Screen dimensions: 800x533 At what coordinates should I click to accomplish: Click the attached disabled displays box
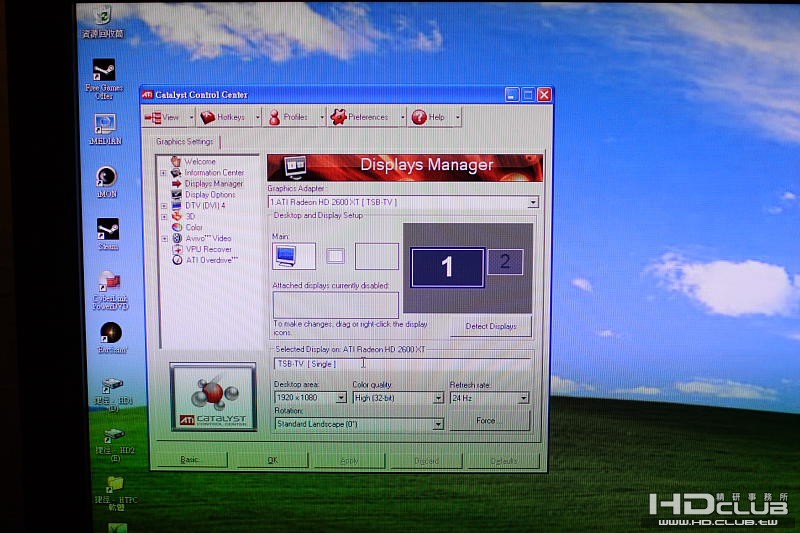point(335,305)
